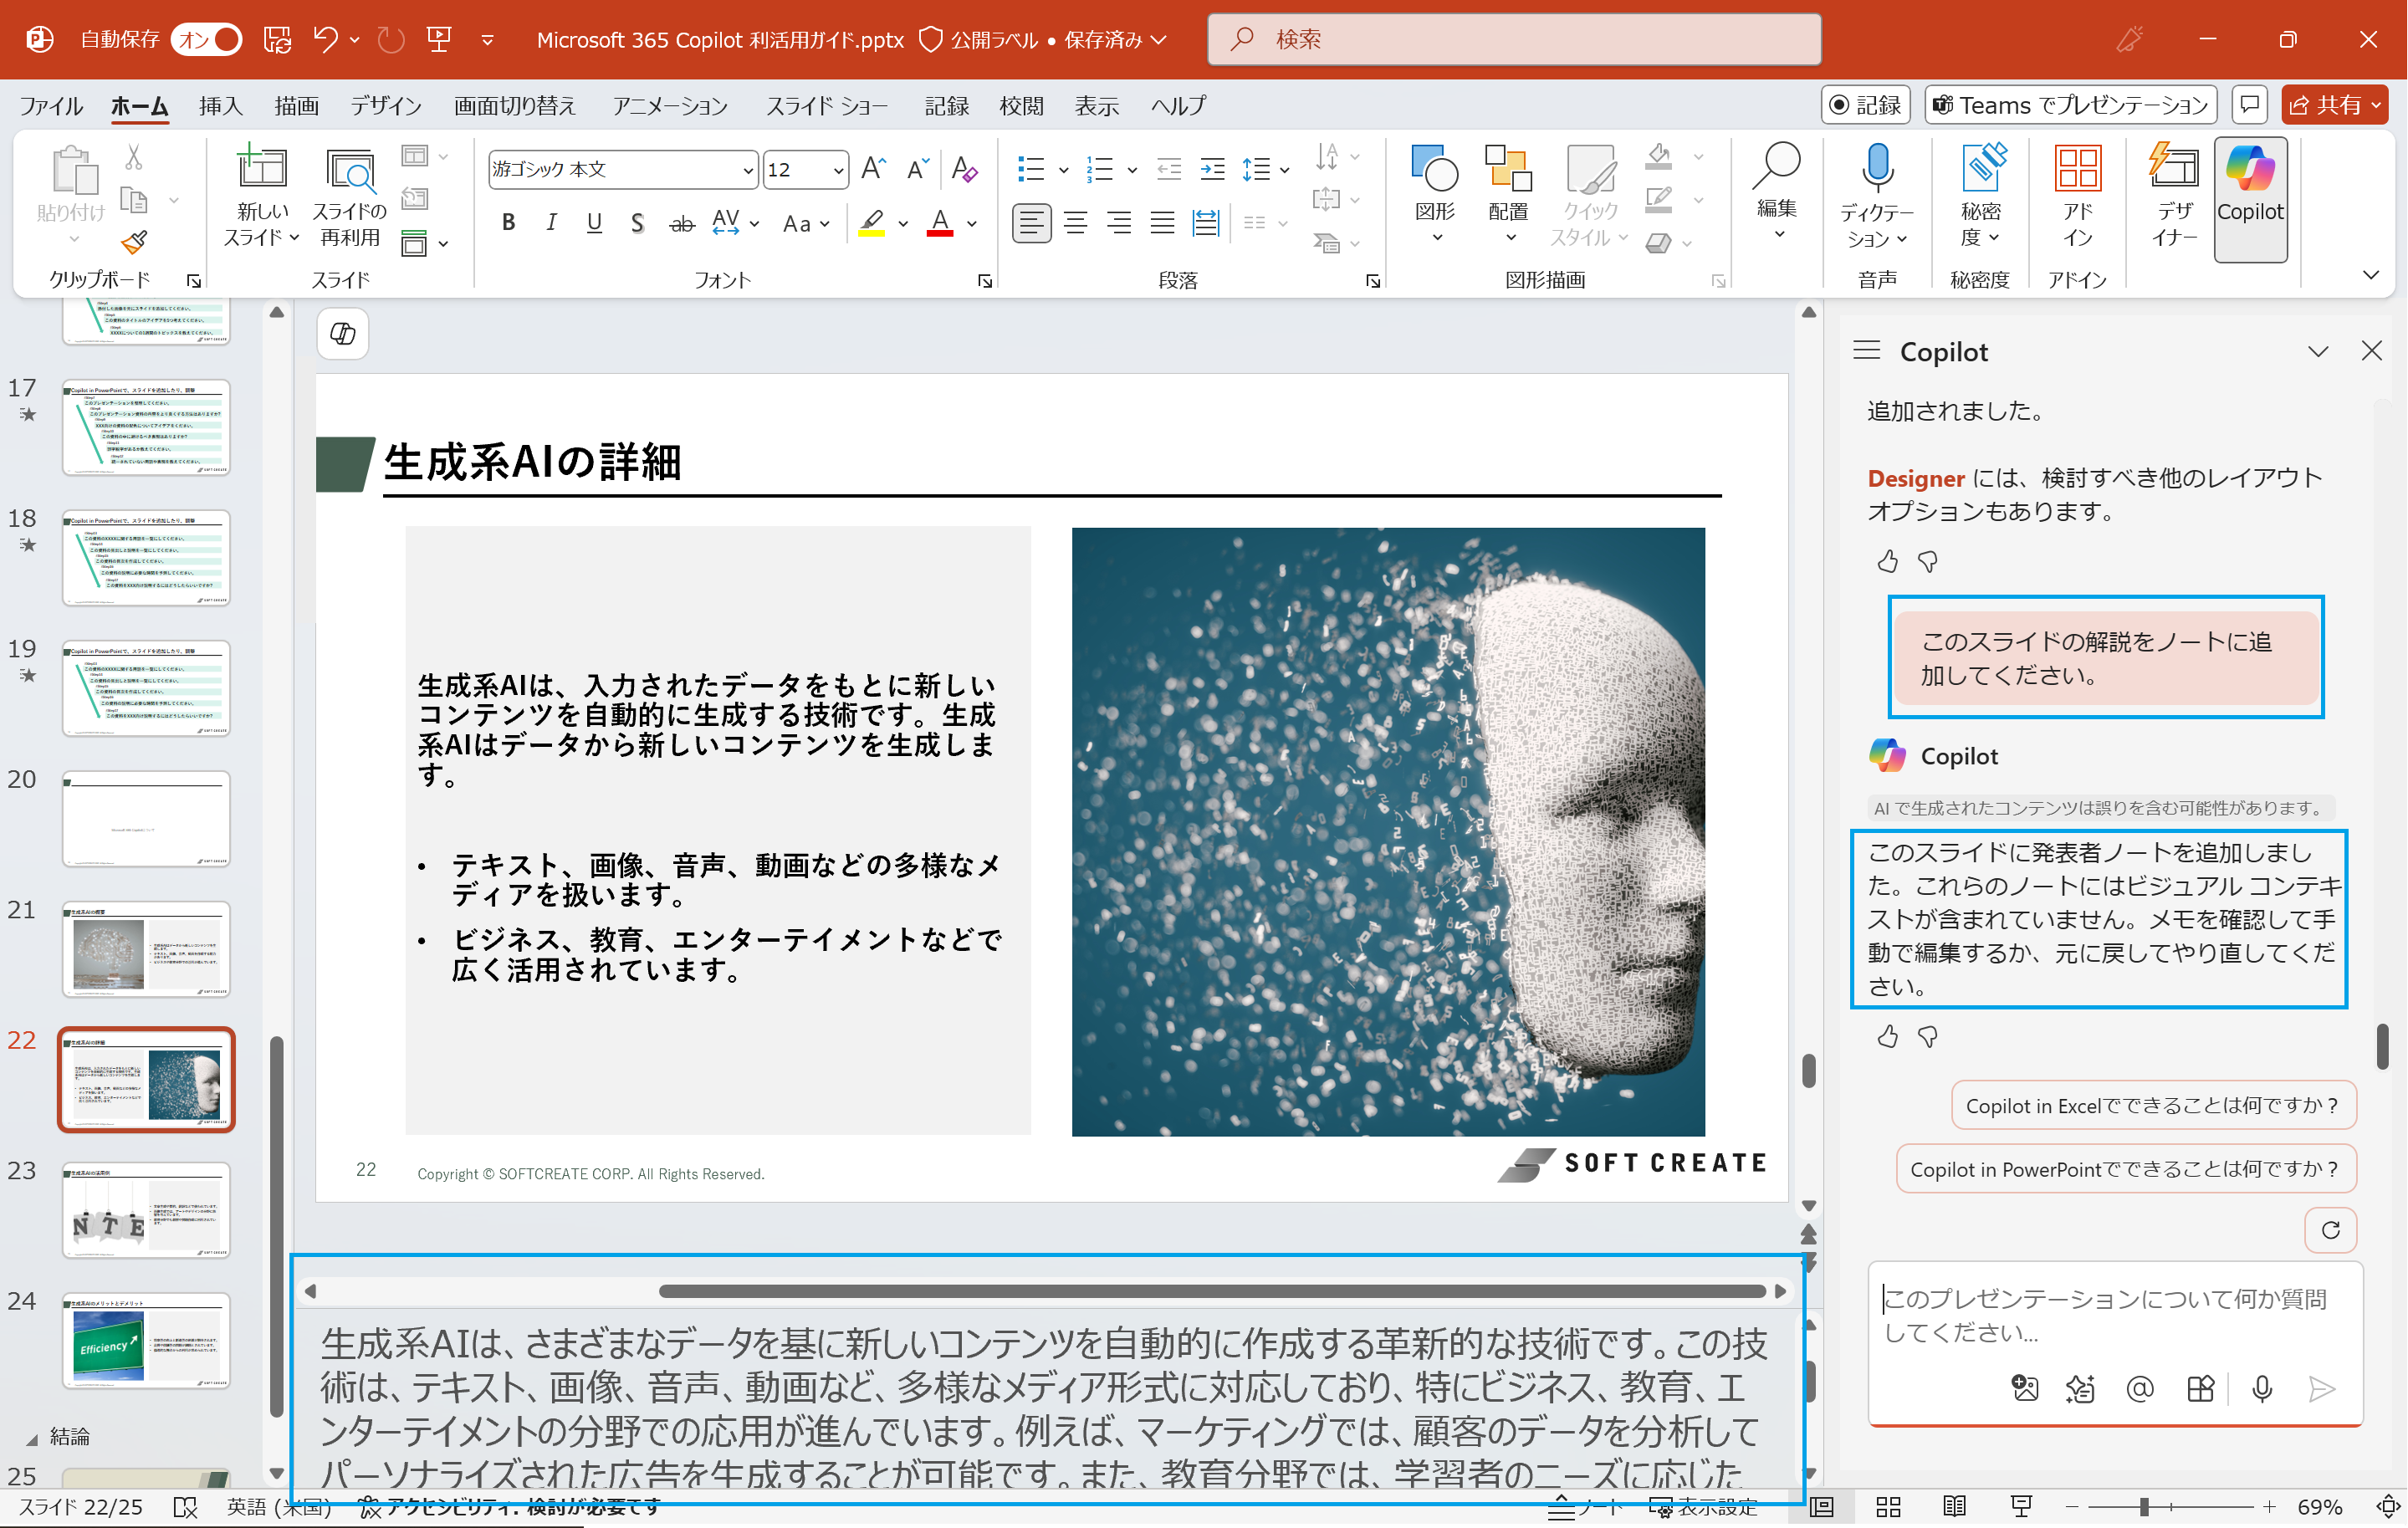Apply text shadow with the S icon
This screenshot has width=2408, height=1528.
pyautogui.click(x=637, y=223)
